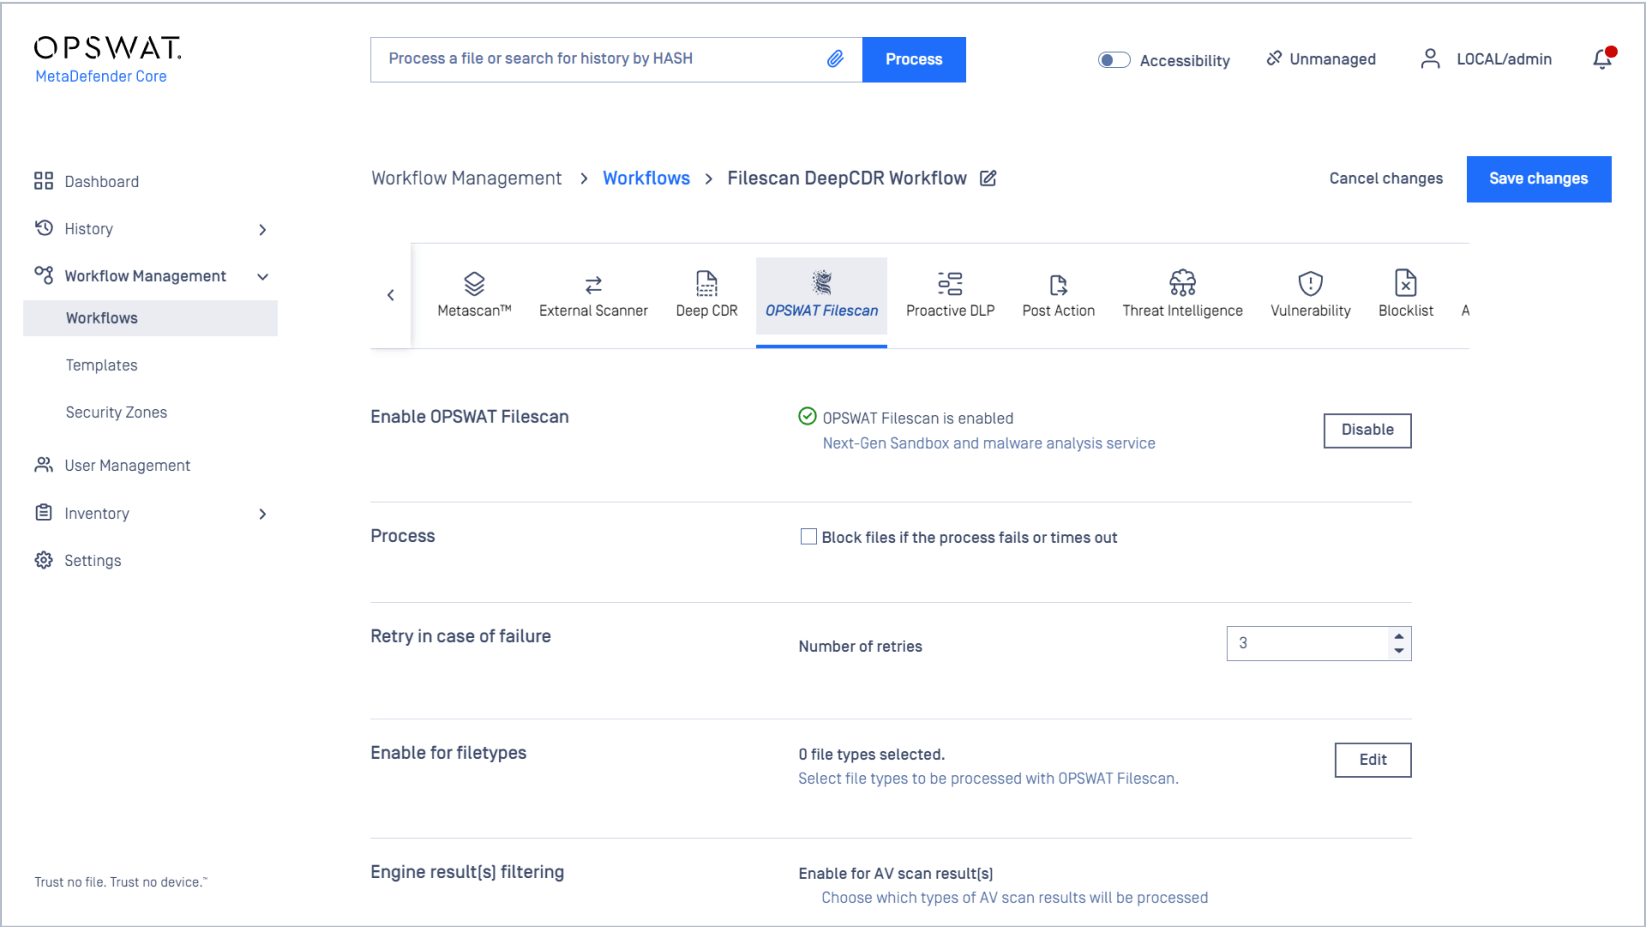Click the External Scanner arrows icon

[593, 285]
